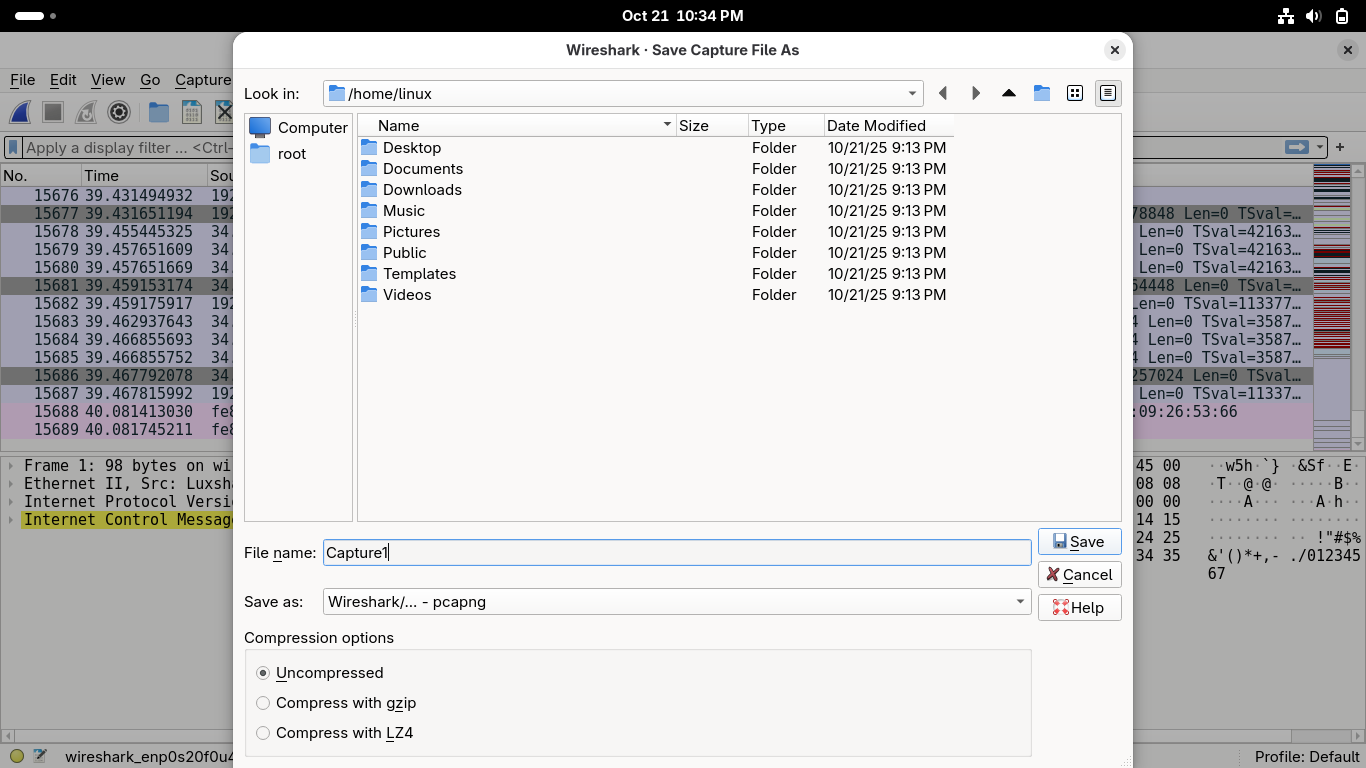Screen dimensions: 1366x768
Task: Click the back navigation arrow in dialog
Action: coord(943,93)
